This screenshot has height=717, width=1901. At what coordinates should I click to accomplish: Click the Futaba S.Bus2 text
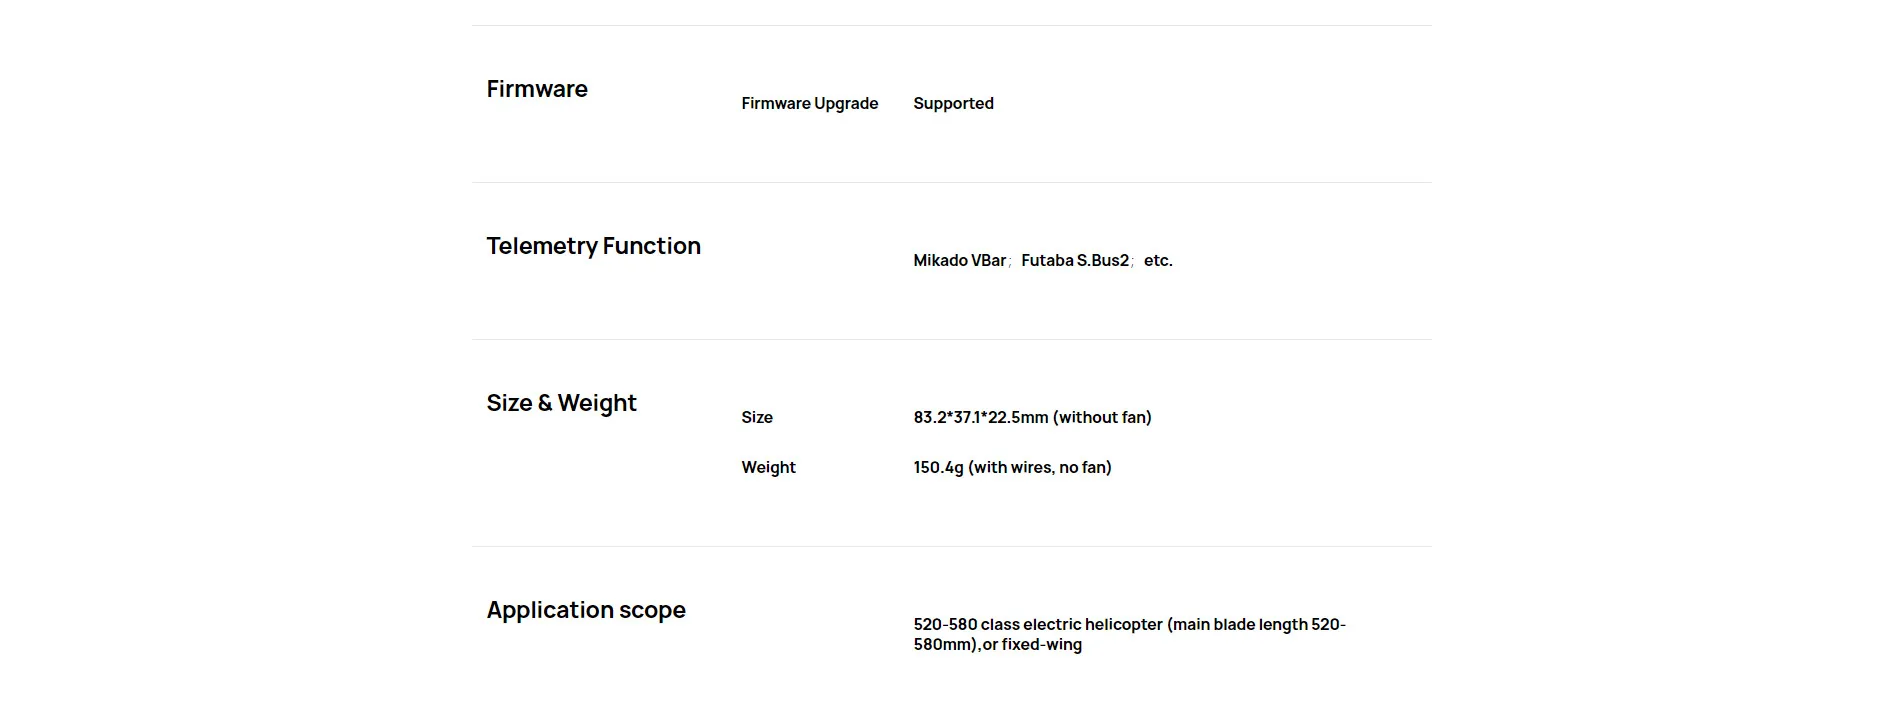click(1074, 260)
